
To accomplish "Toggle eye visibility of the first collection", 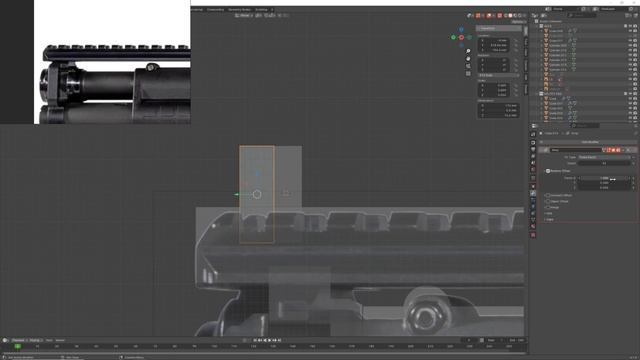I will coord(631,26).
